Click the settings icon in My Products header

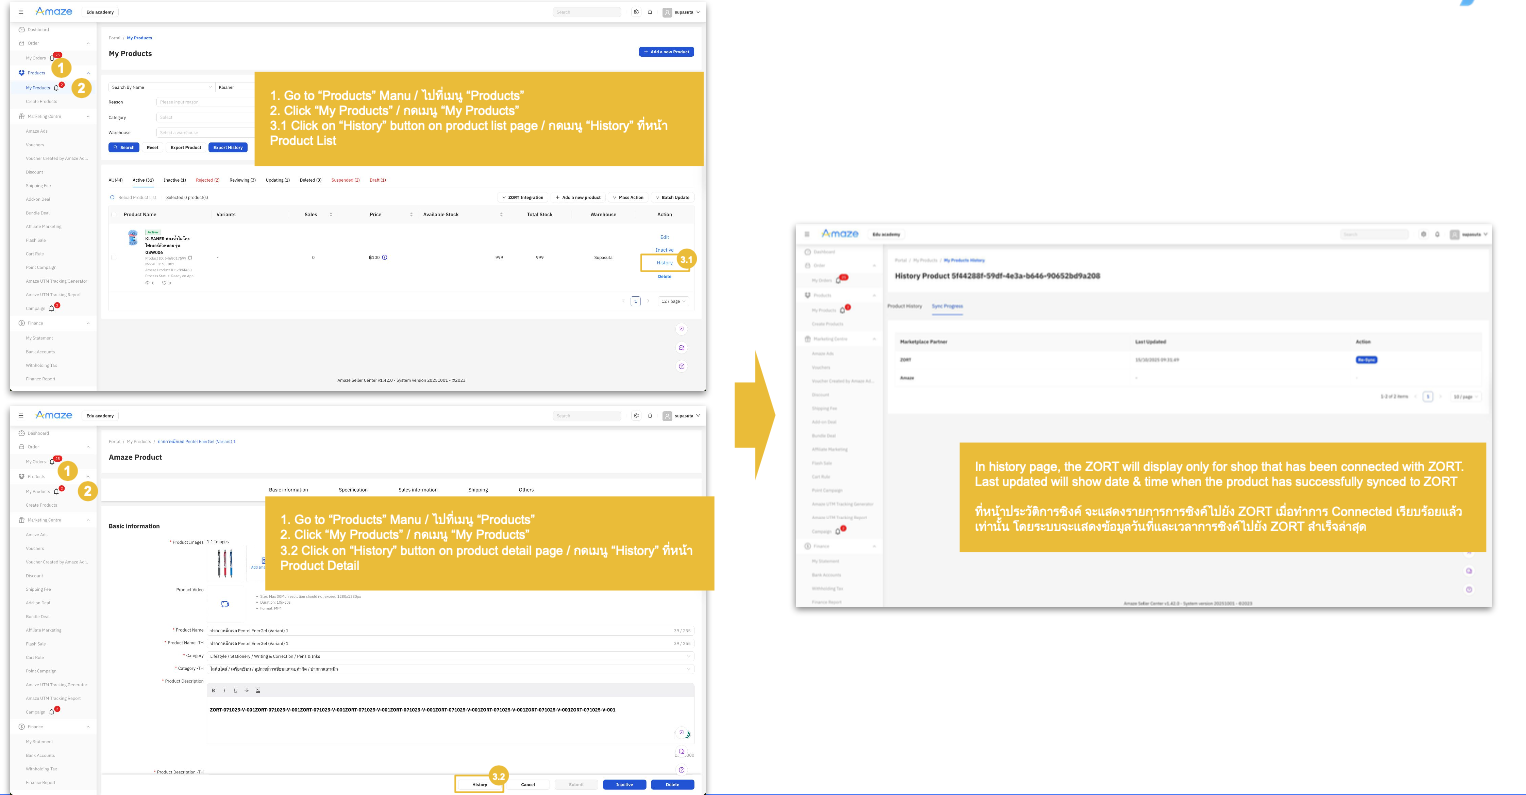point(636,12)
